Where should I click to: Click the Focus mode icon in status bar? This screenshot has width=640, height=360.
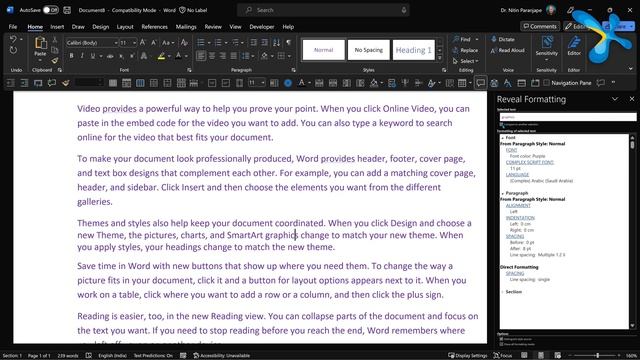point(497,356)
